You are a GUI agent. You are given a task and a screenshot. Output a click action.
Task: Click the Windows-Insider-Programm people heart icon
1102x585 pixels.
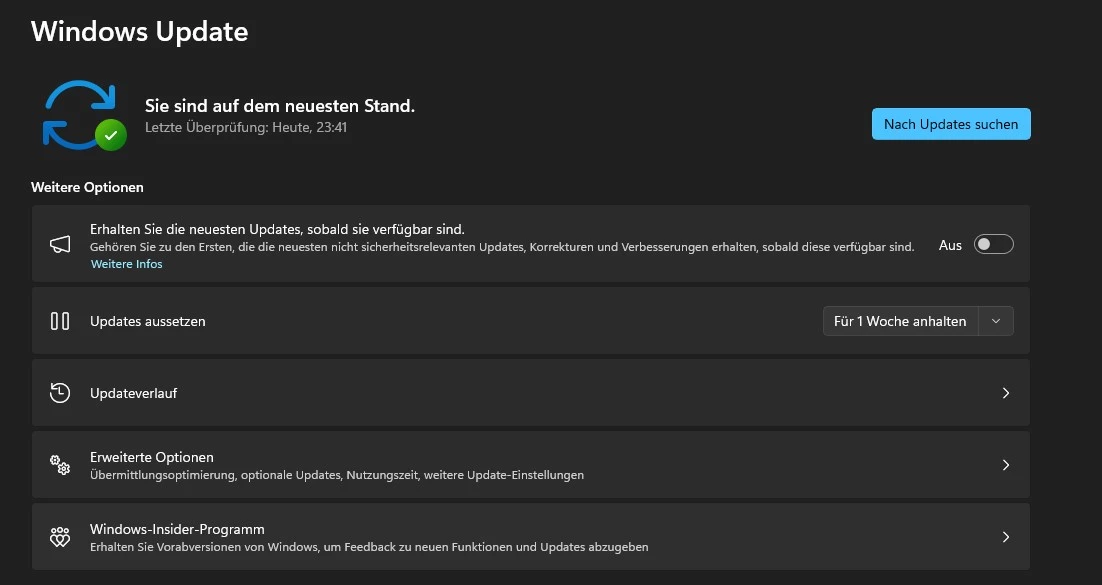click(60, 537)
